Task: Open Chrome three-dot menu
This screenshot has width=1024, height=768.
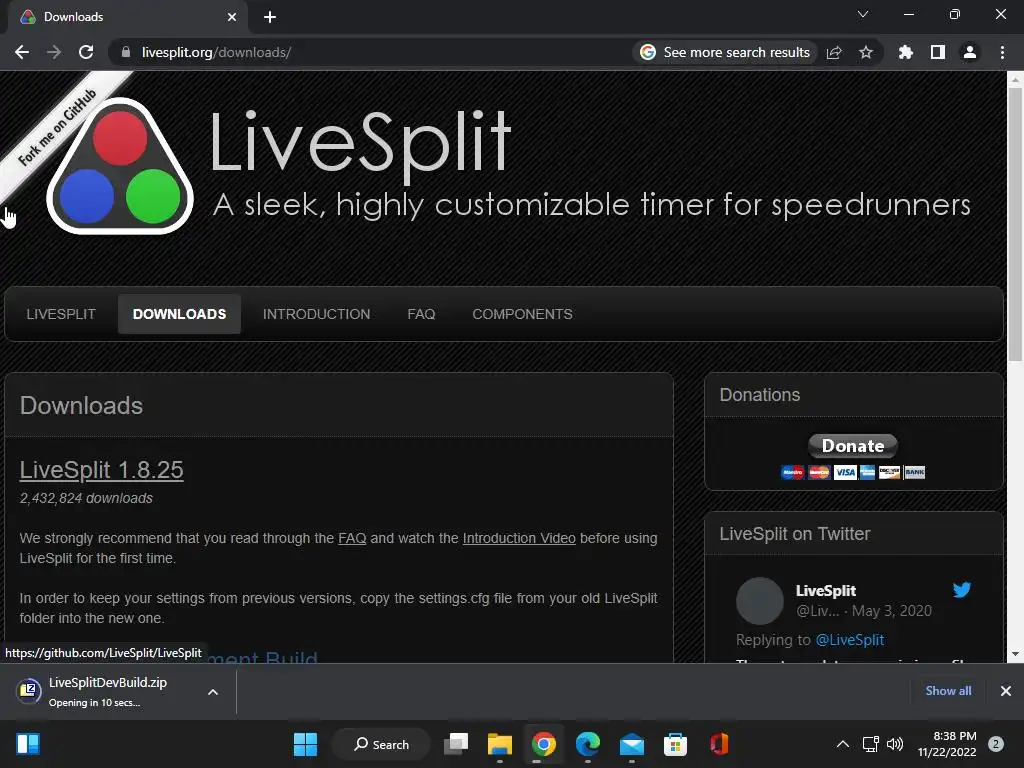Action: click(x=1002, y=52)
